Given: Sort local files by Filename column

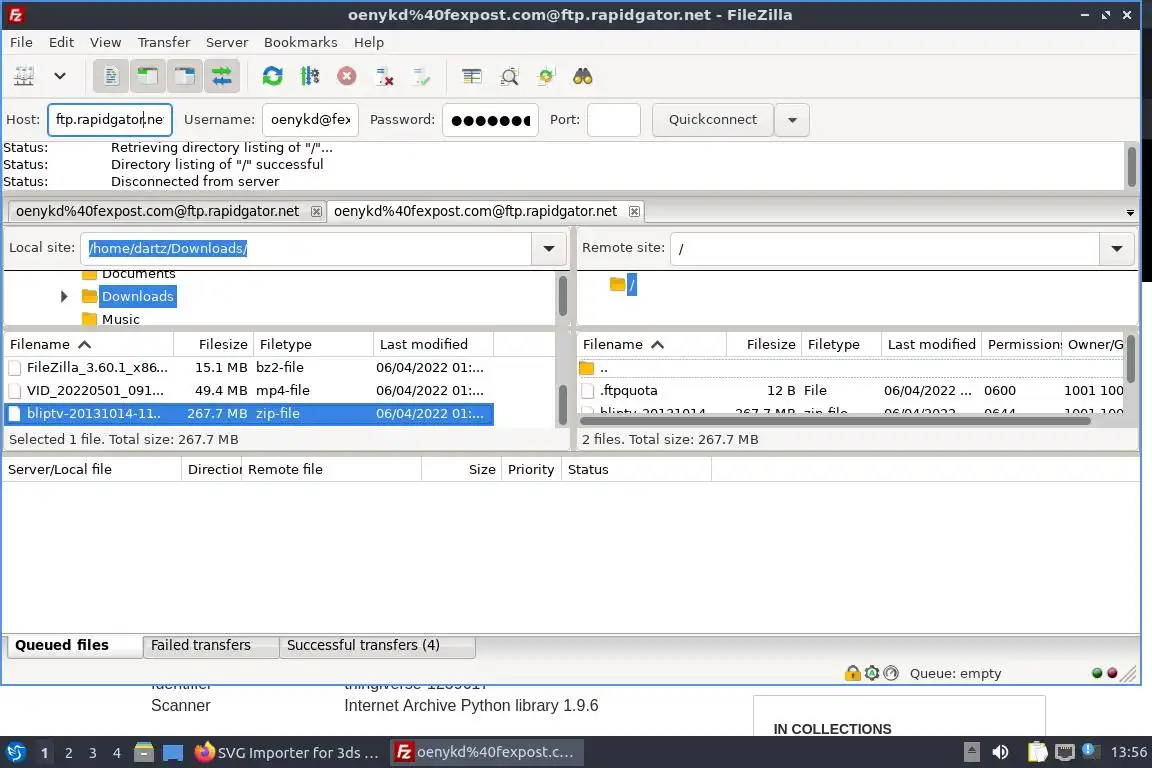Looking at the screenshot, I should 89,344.
